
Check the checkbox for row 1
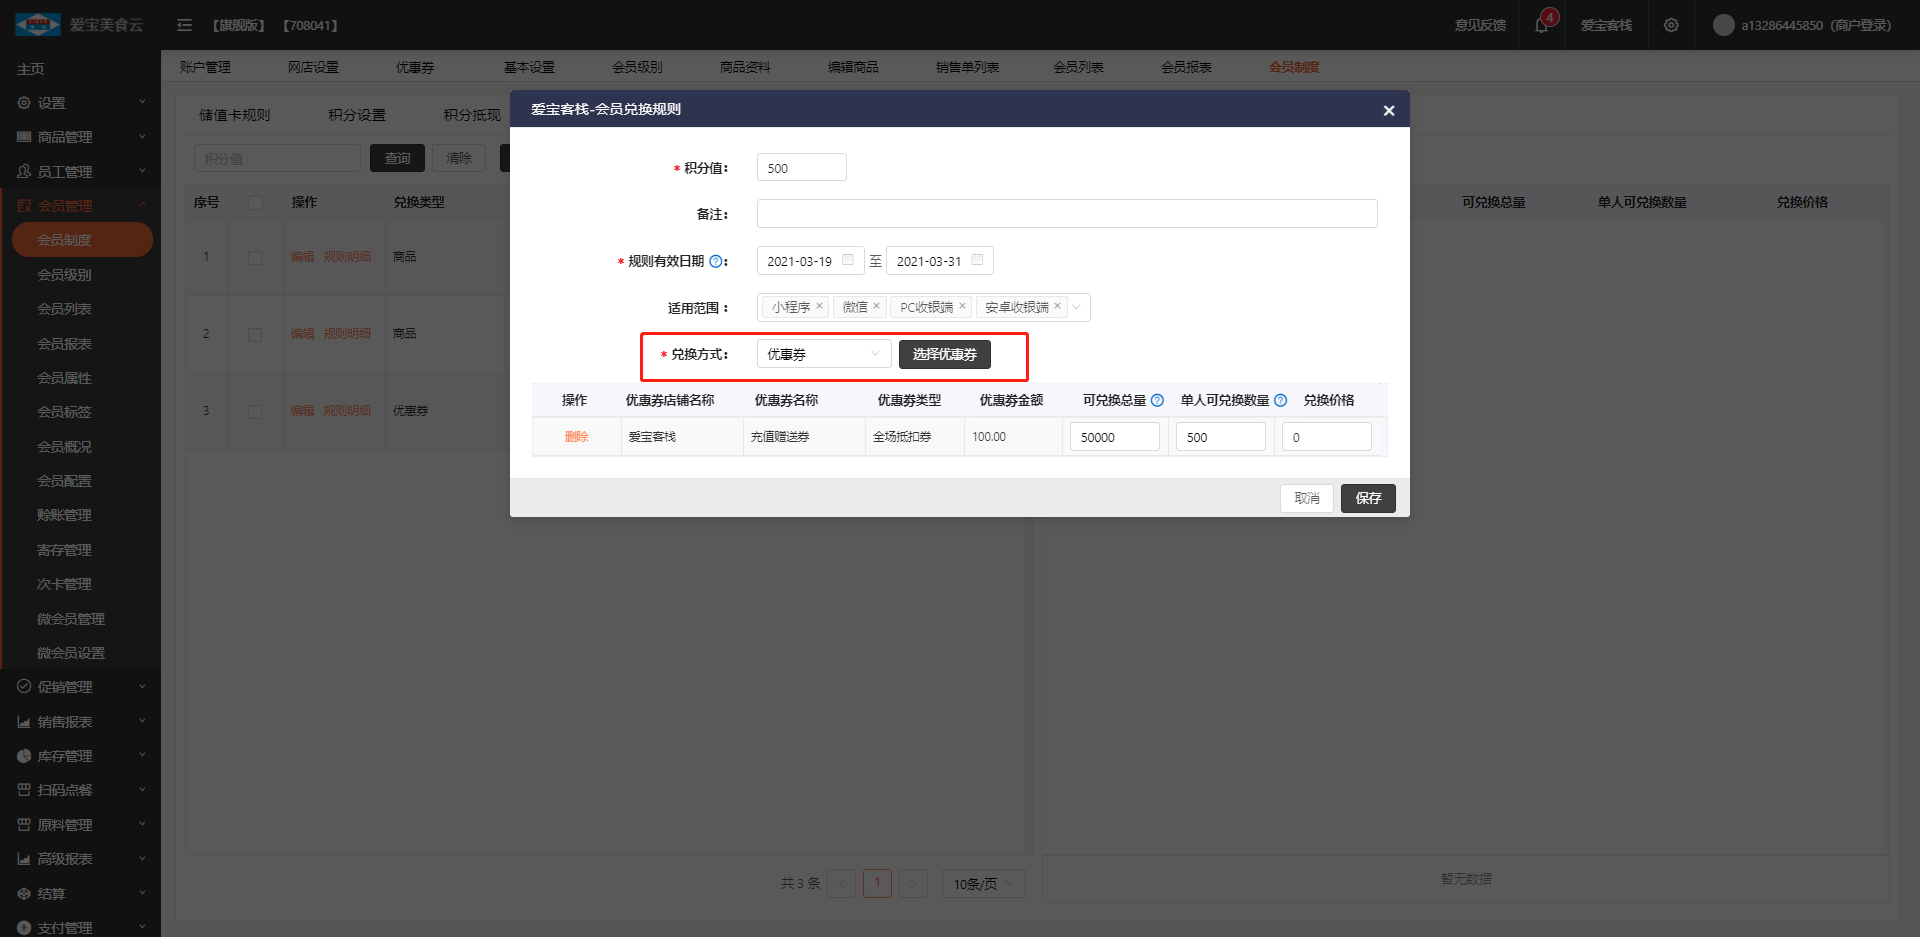(x=255, y=258)
